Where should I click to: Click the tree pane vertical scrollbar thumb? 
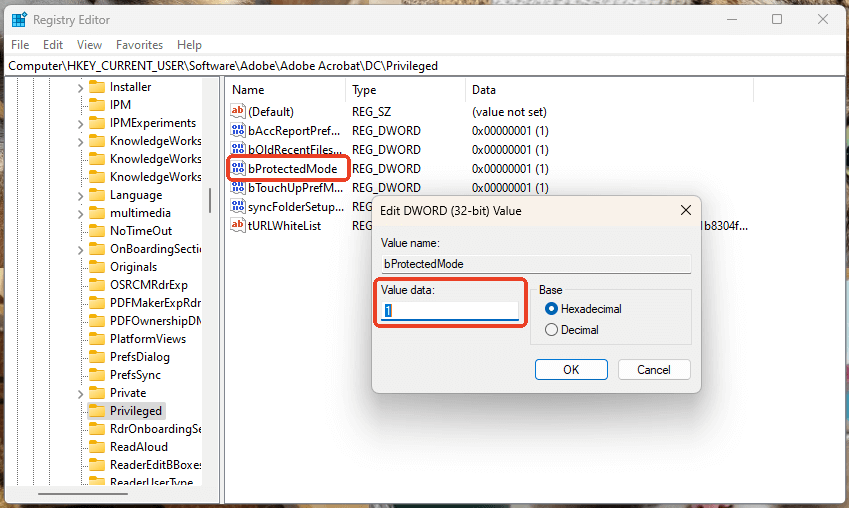click(x=210, y=200)
